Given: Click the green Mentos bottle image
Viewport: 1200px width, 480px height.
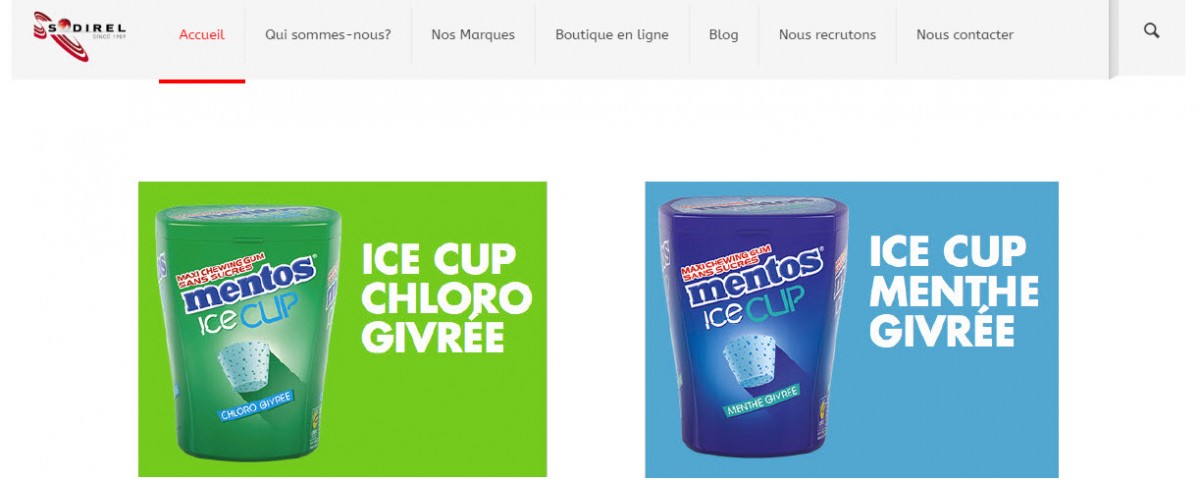Looking at the screenshot, I should [x=240, y=332].
